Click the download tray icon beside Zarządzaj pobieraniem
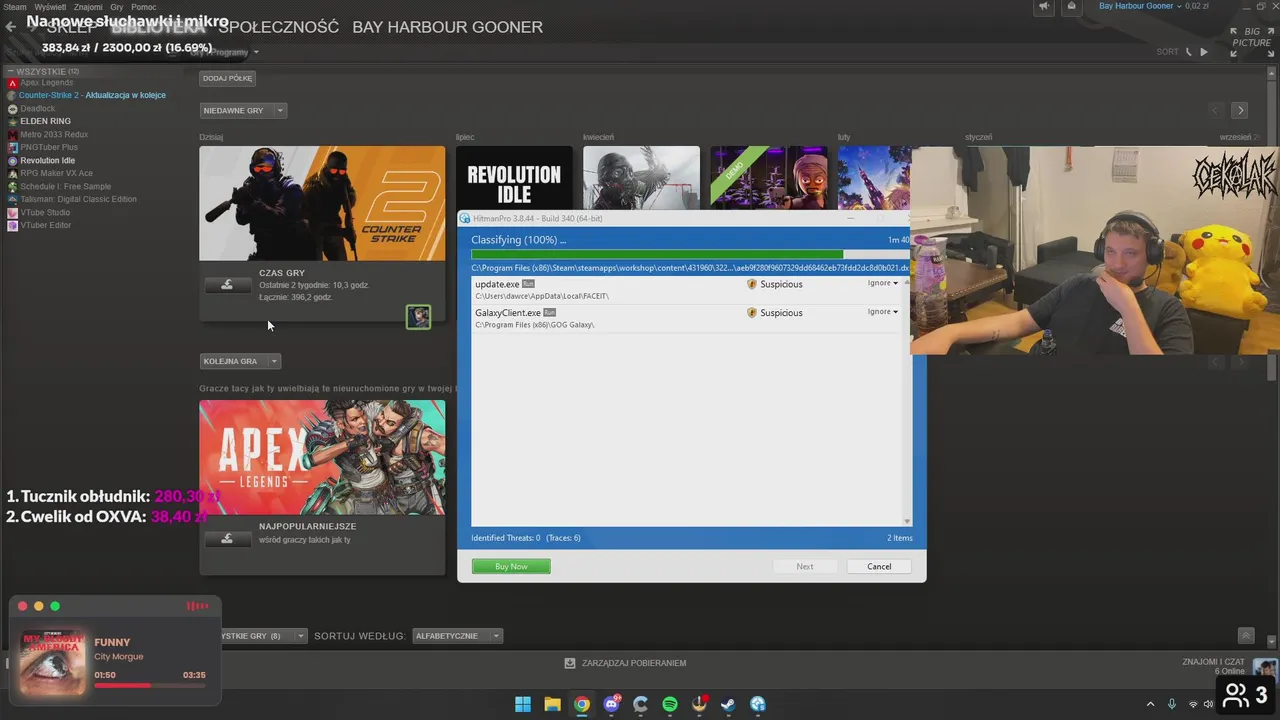The image size is (1280, 720). pos(570,663)
